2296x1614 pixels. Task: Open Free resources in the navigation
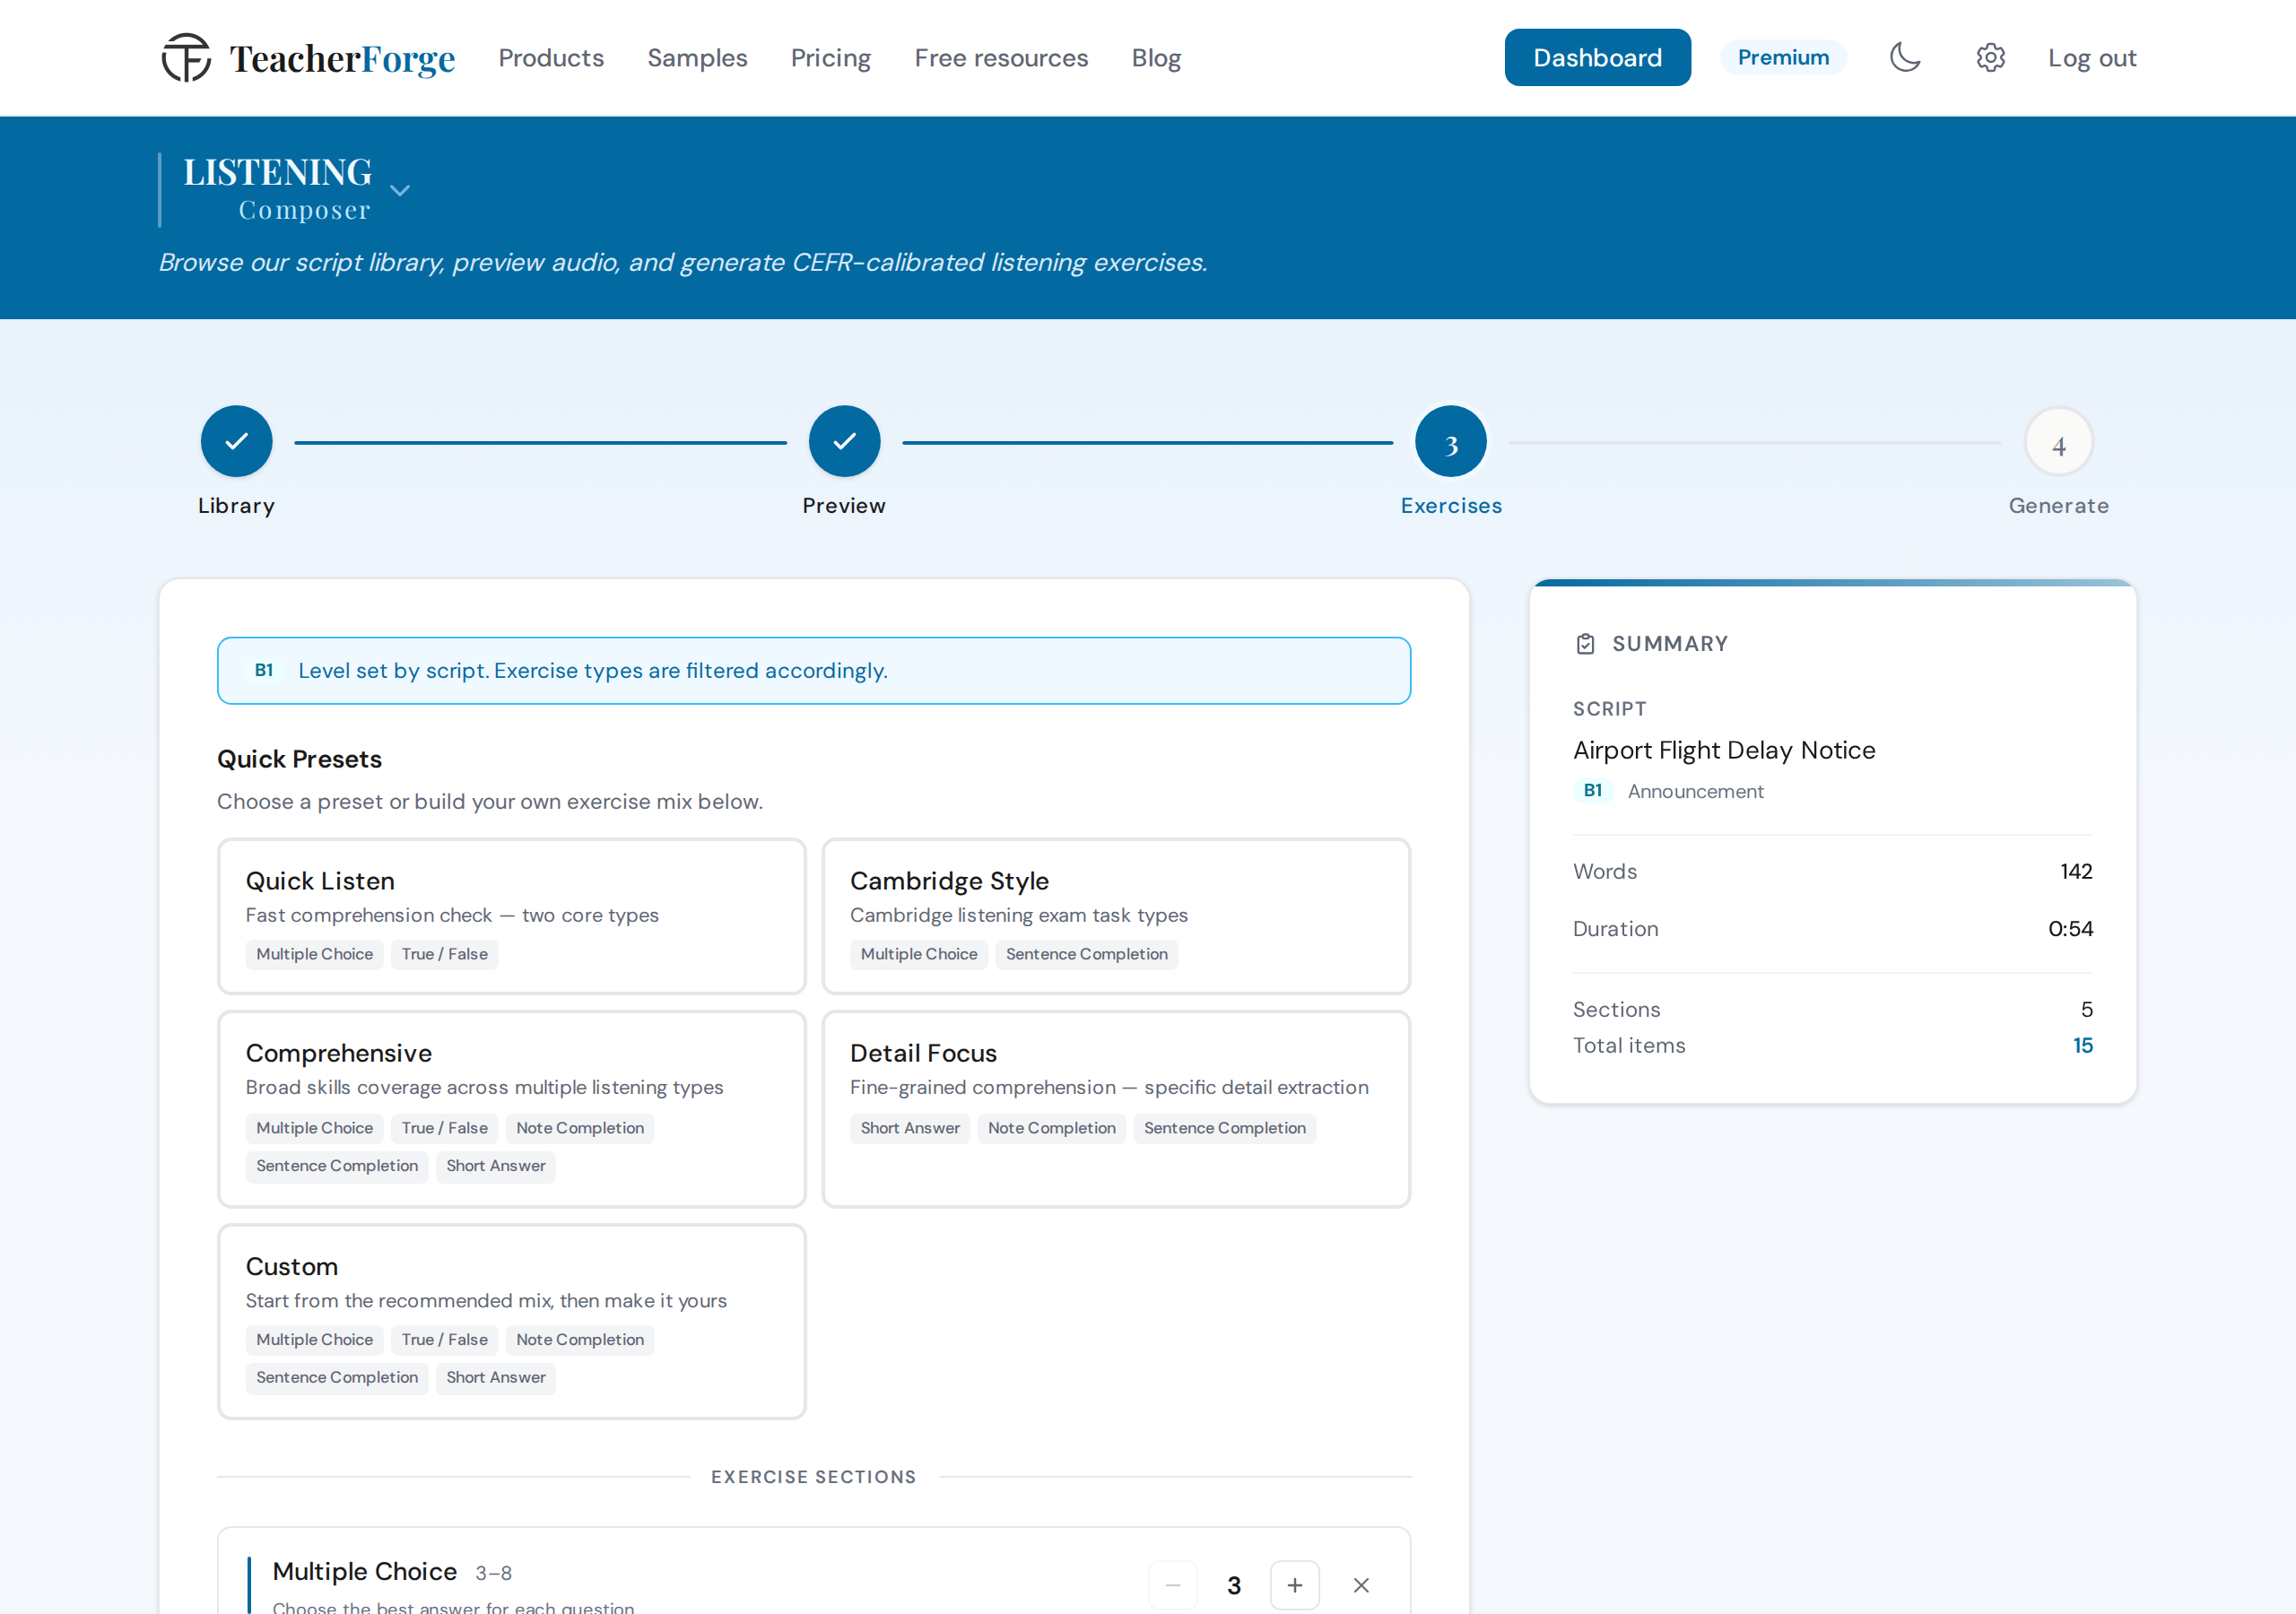(x=1001, y=58)
